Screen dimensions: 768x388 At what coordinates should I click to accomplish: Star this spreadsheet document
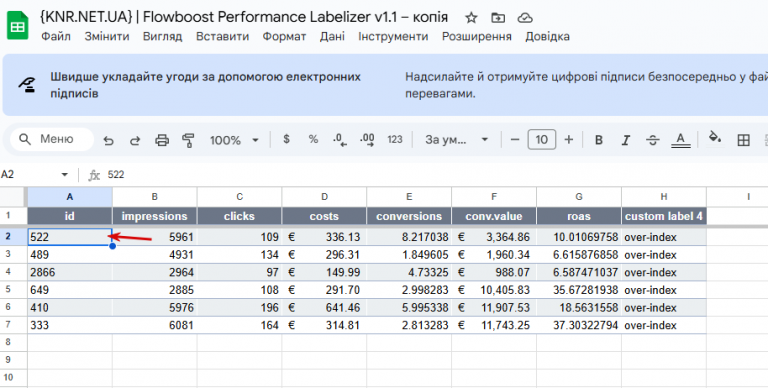point(471,18)
